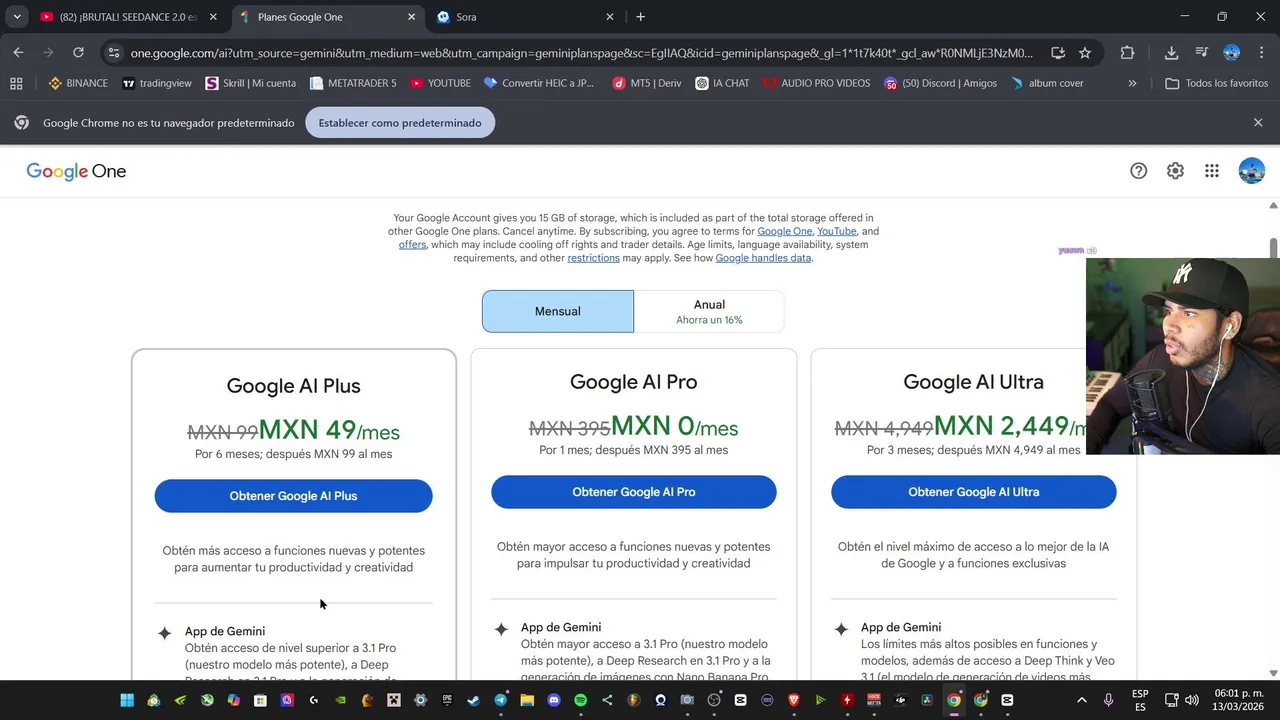
Task: Open the restrictions link
Action: tap(593, 258)
